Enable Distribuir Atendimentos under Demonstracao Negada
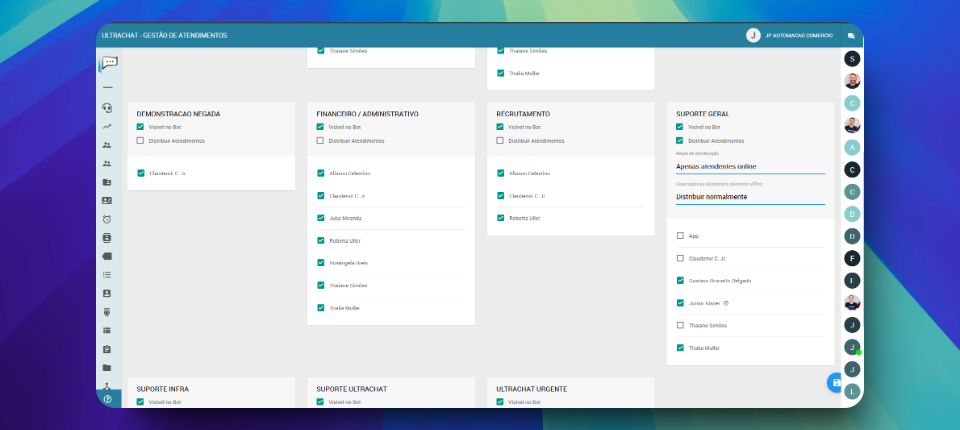Viewport: 960px width, 430px height. click(x=140, y=140)
